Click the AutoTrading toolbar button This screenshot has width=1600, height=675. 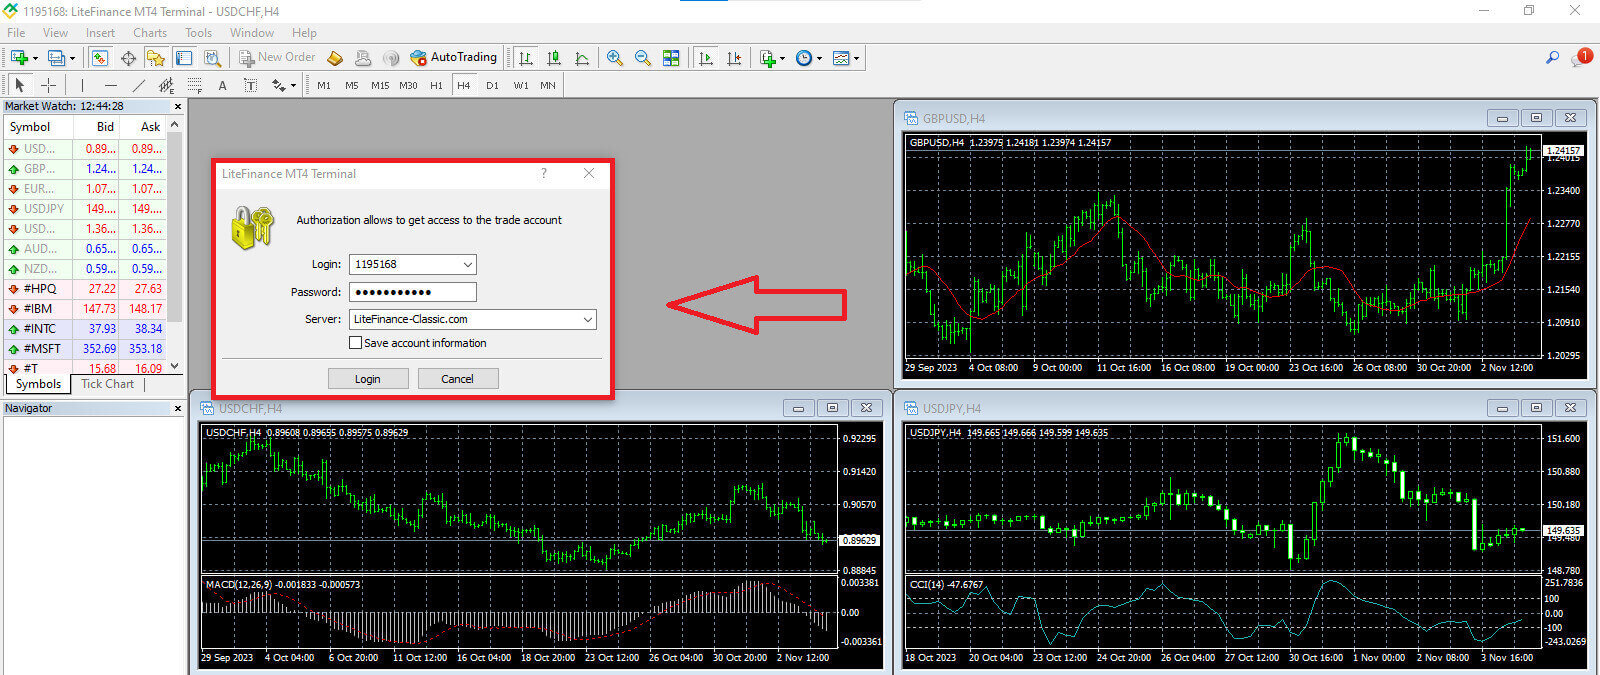(454, 58)
